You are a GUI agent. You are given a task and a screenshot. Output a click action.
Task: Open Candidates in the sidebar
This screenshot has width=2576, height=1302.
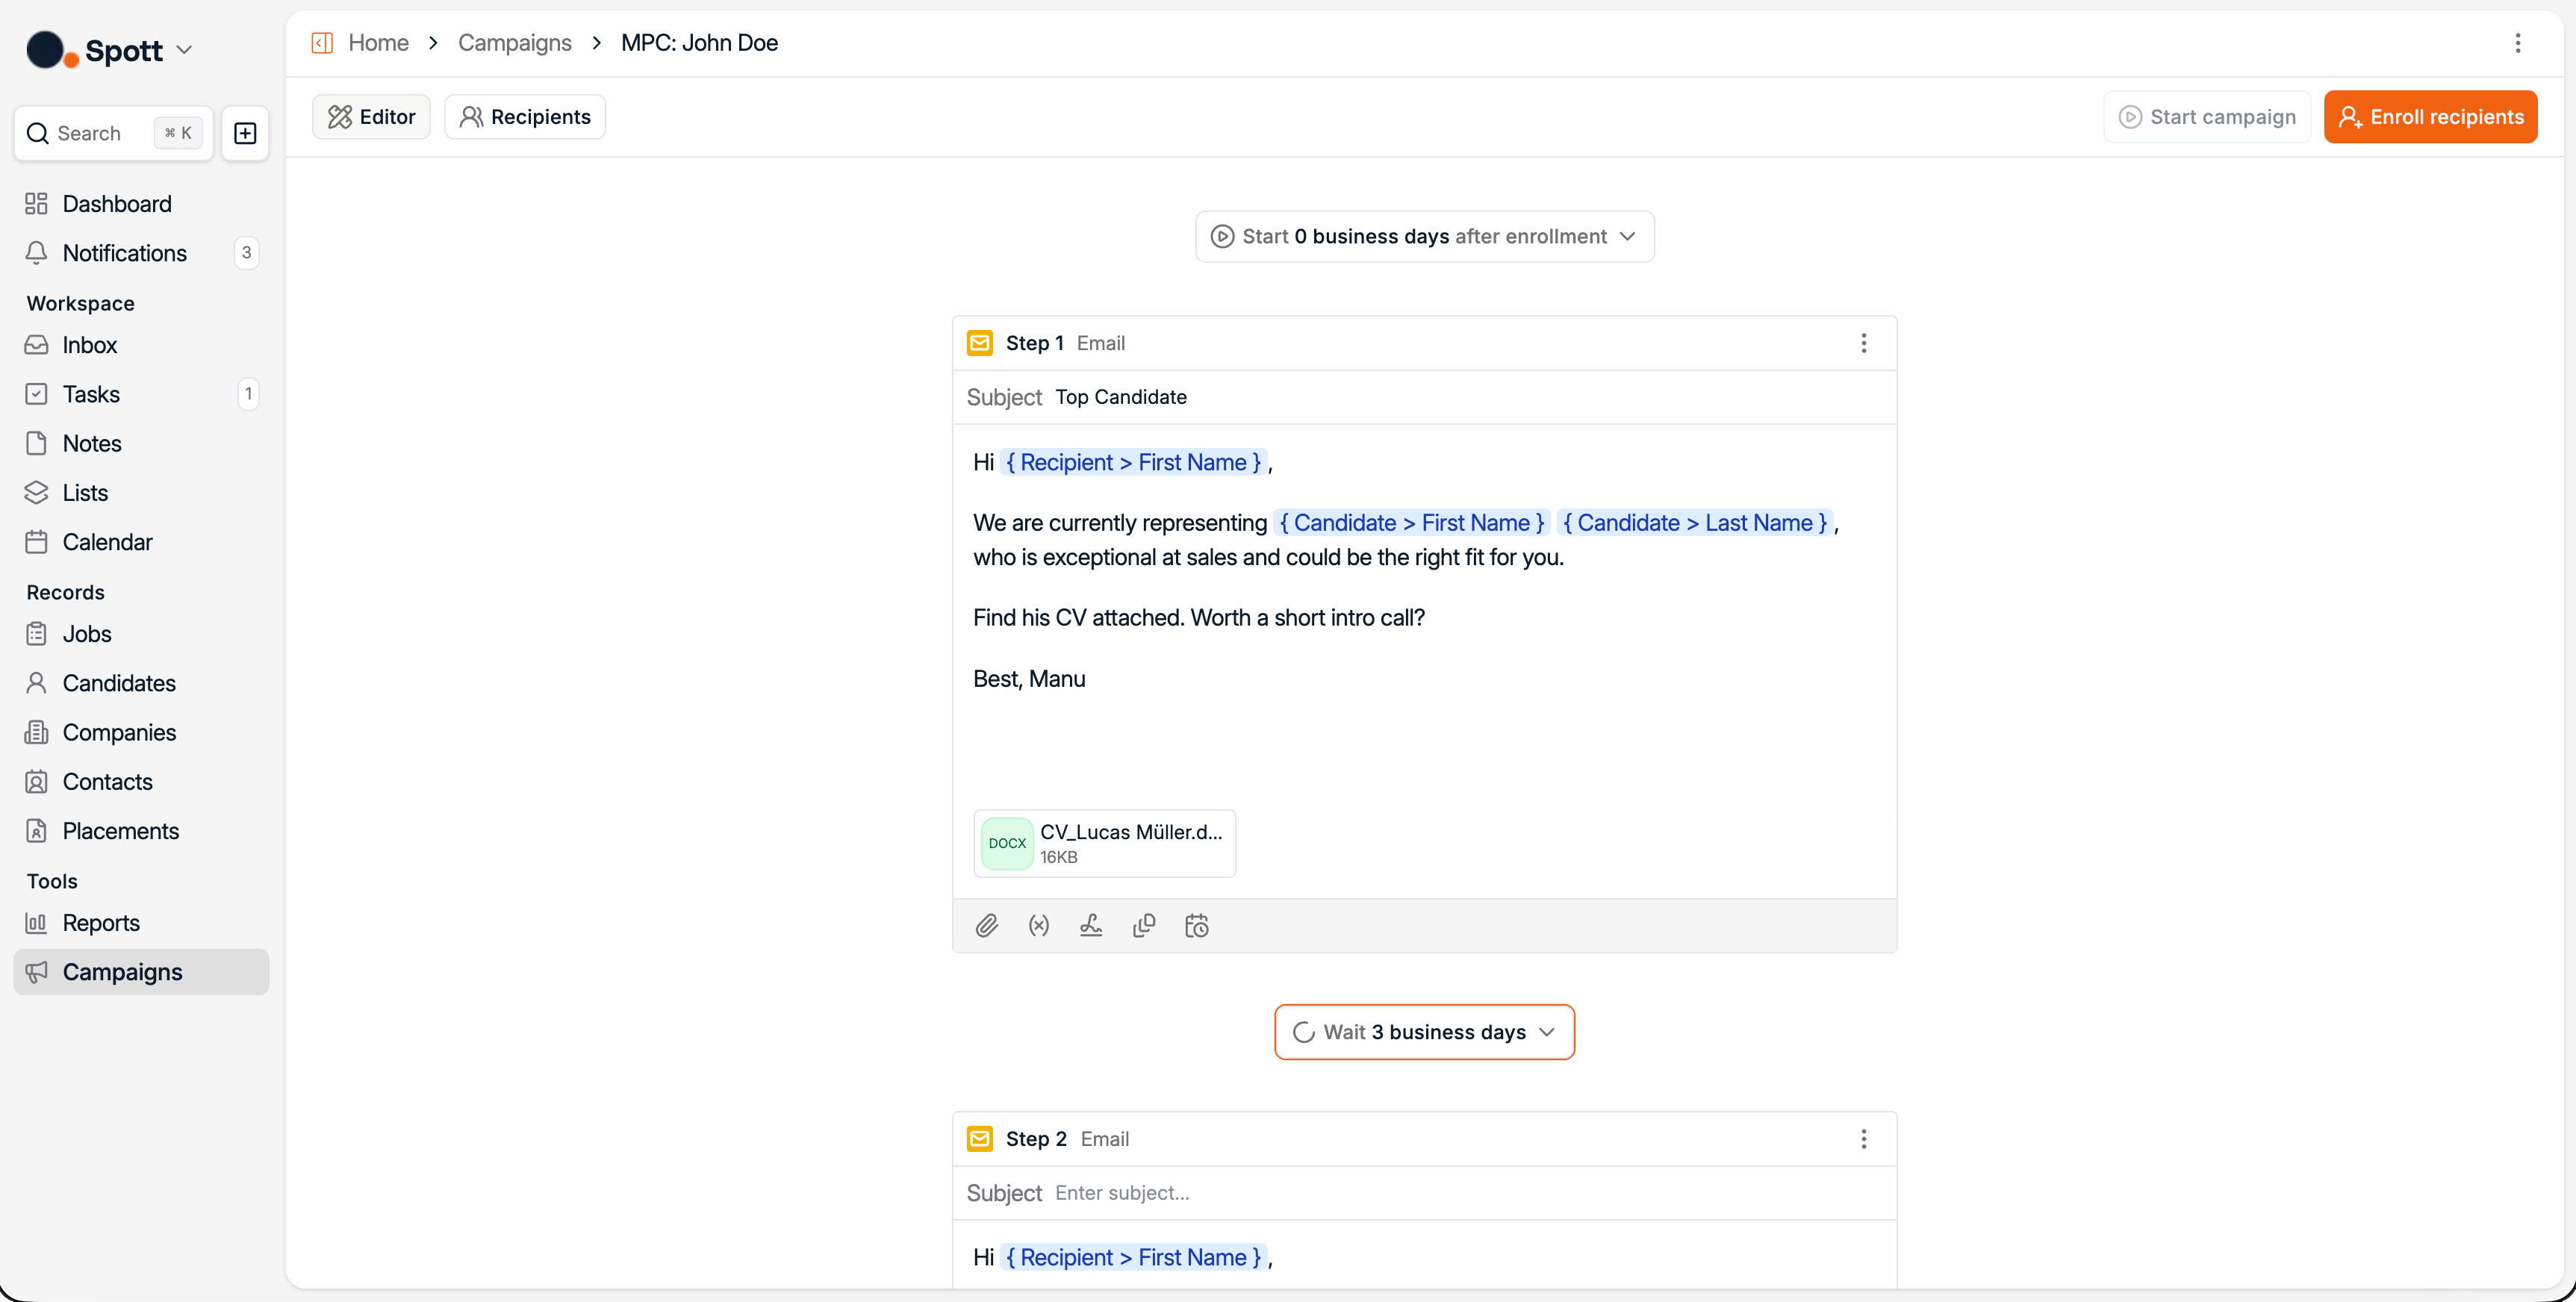tap(119, 683)
